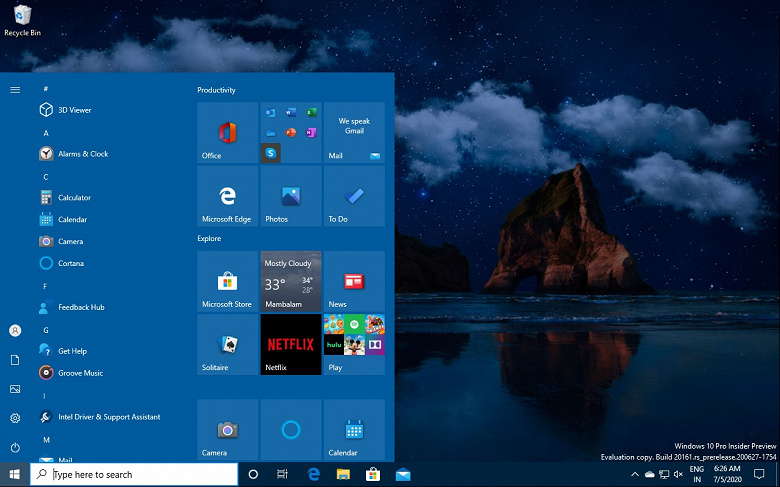Open Task View on the taskbar
This screenshot has height=487, width=780.
point(283,474)
